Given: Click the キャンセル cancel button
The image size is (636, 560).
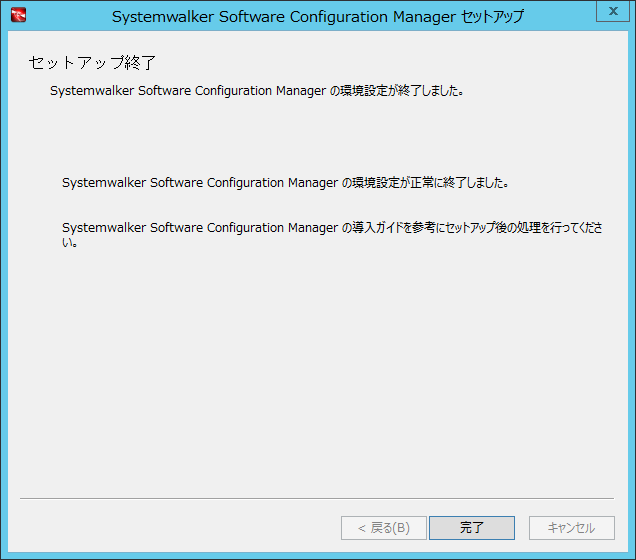Looking at the screenshot, I should (x=572, y=528).
